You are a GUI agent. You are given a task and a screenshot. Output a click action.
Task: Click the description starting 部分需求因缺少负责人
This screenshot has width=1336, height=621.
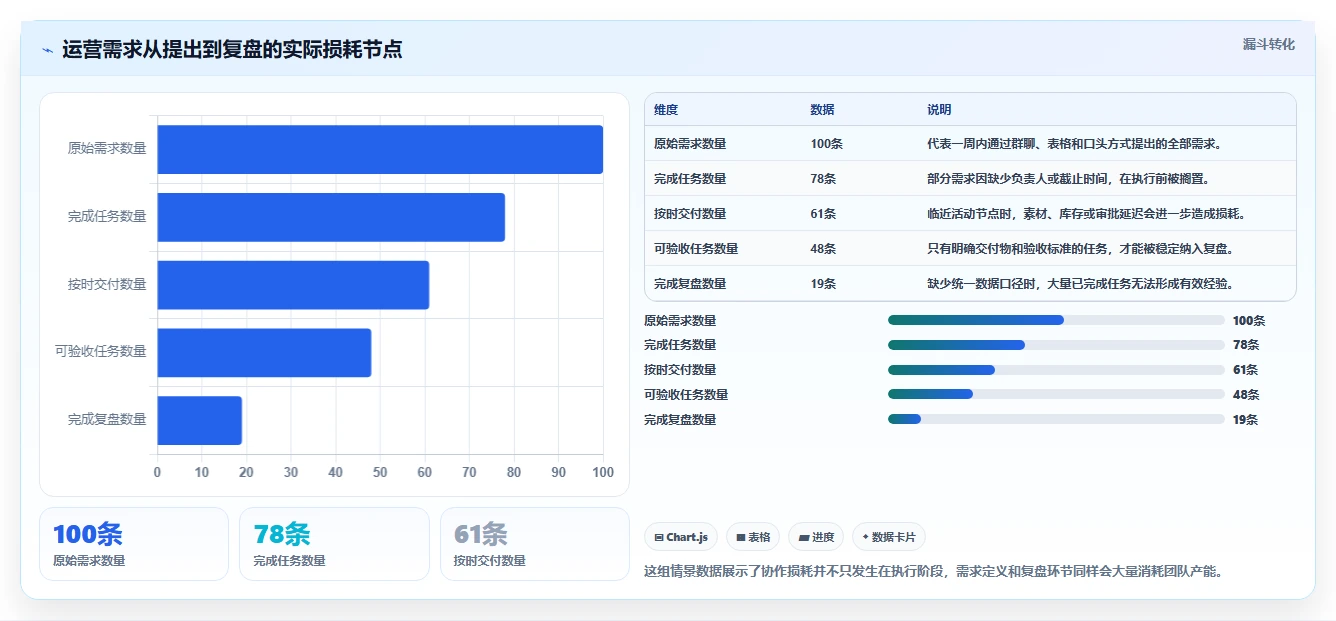(x=1068, y=179)
